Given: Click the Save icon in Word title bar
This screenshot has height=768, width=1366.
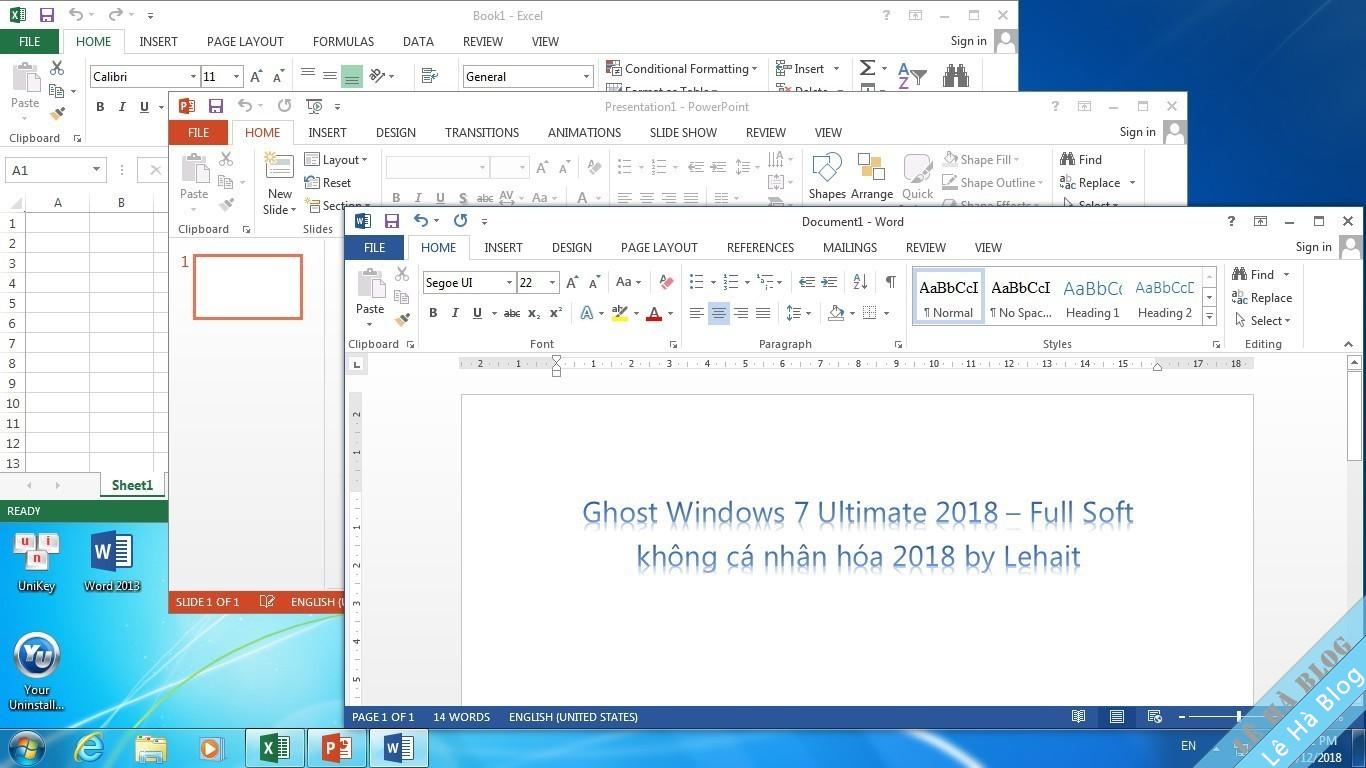Looking at the screenshot, I should click(x=392, y=221).
